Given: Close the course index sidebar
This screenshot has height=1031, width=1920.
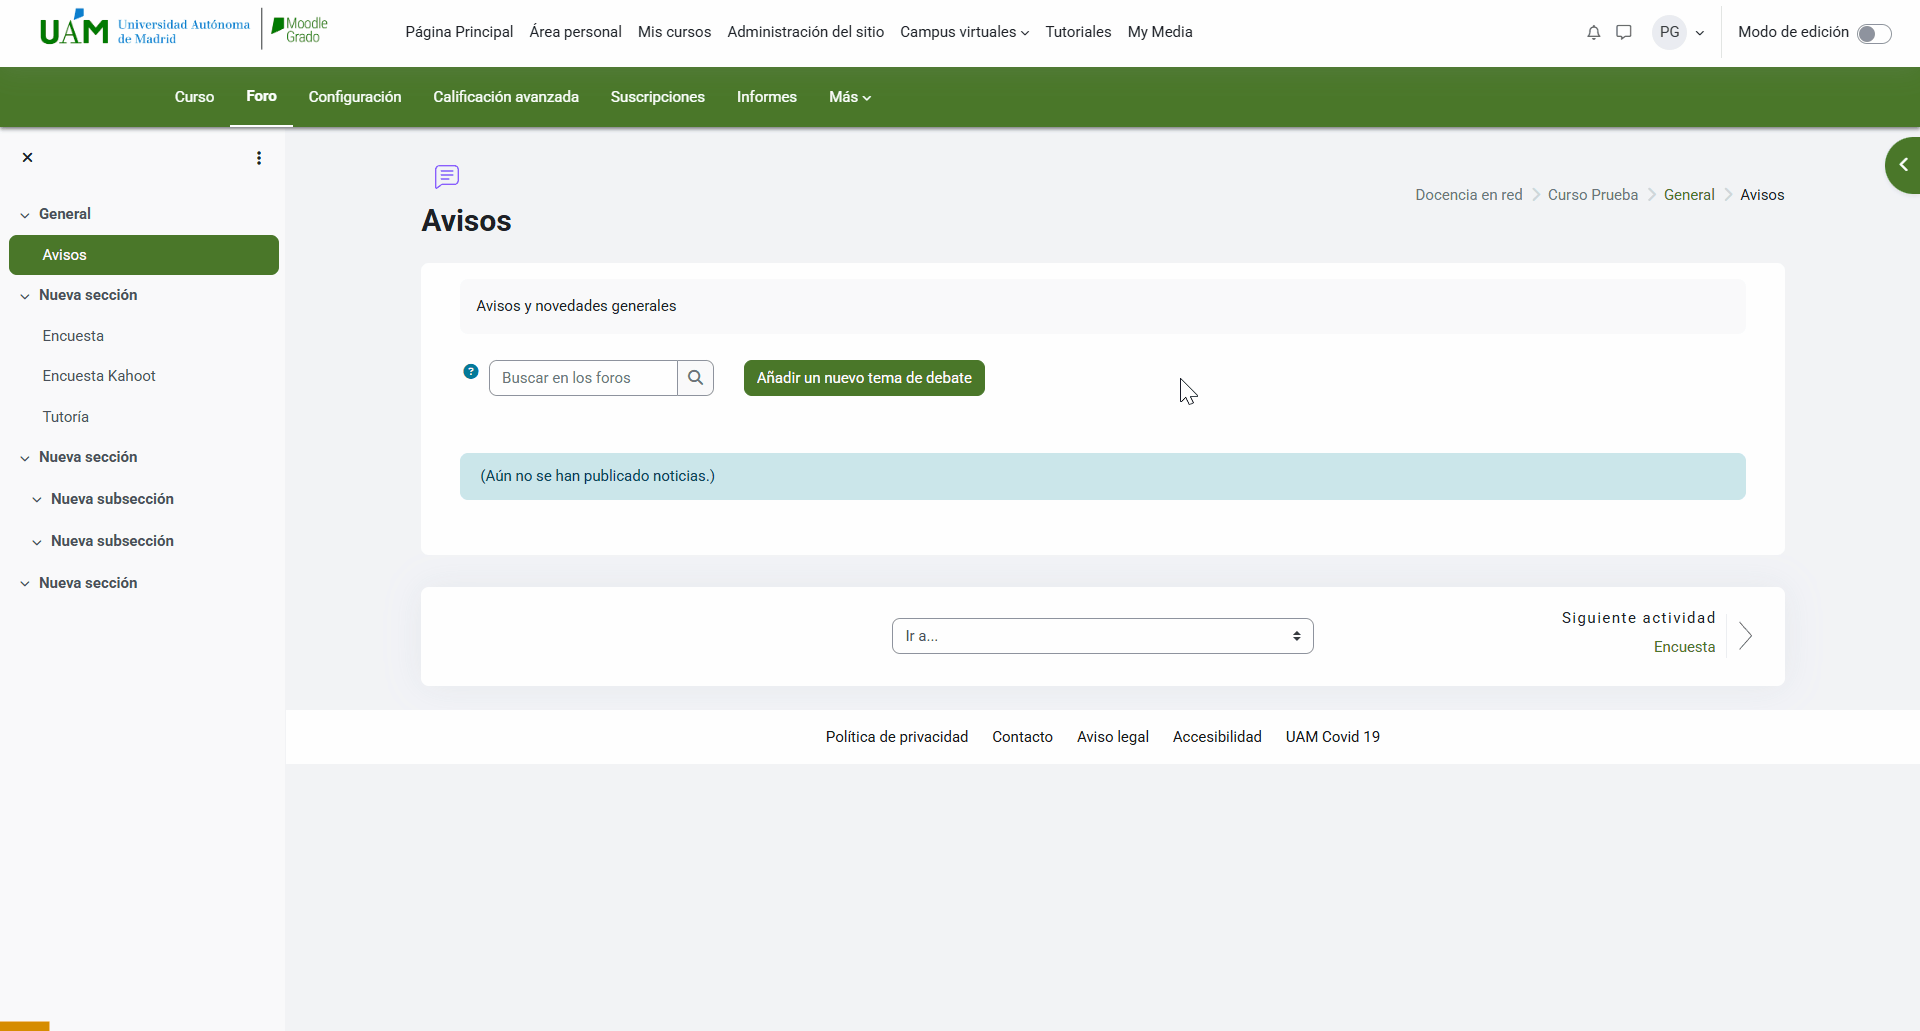Looking at the screenshot, I should tap(28, 158).
